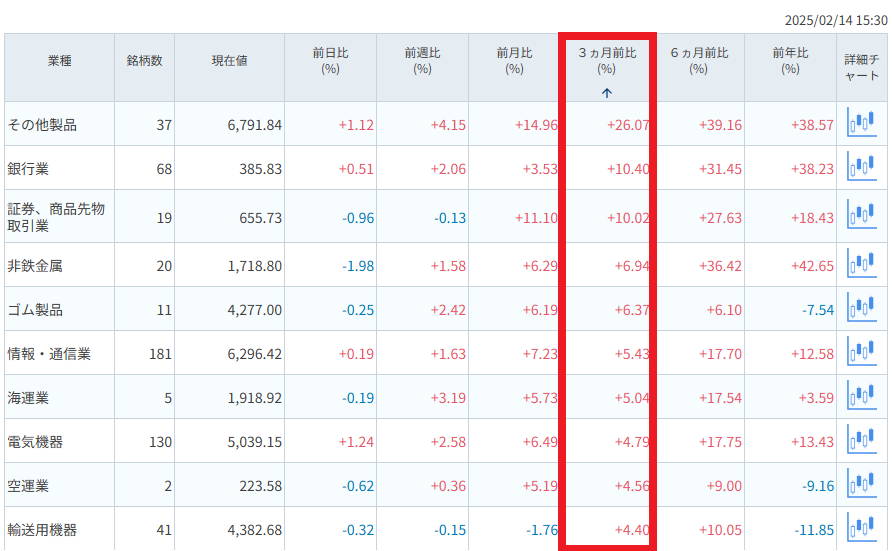Open detail chart for 電気機器

[x=861, y=440]
